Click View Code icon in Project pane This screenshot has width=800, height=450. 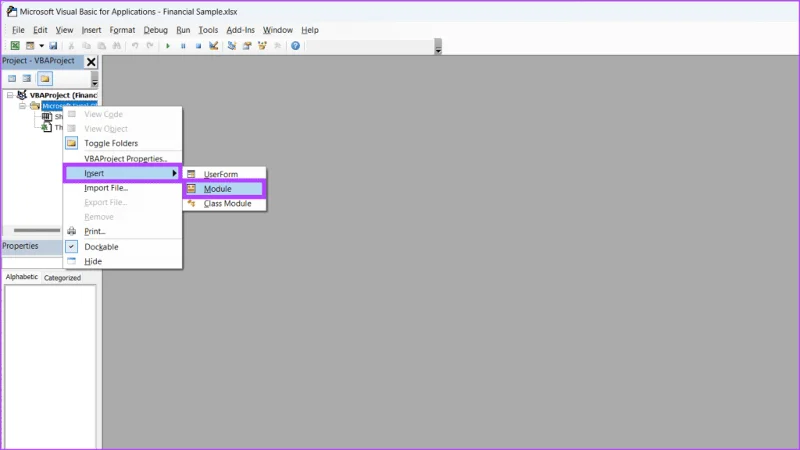[x=12, y=79]
